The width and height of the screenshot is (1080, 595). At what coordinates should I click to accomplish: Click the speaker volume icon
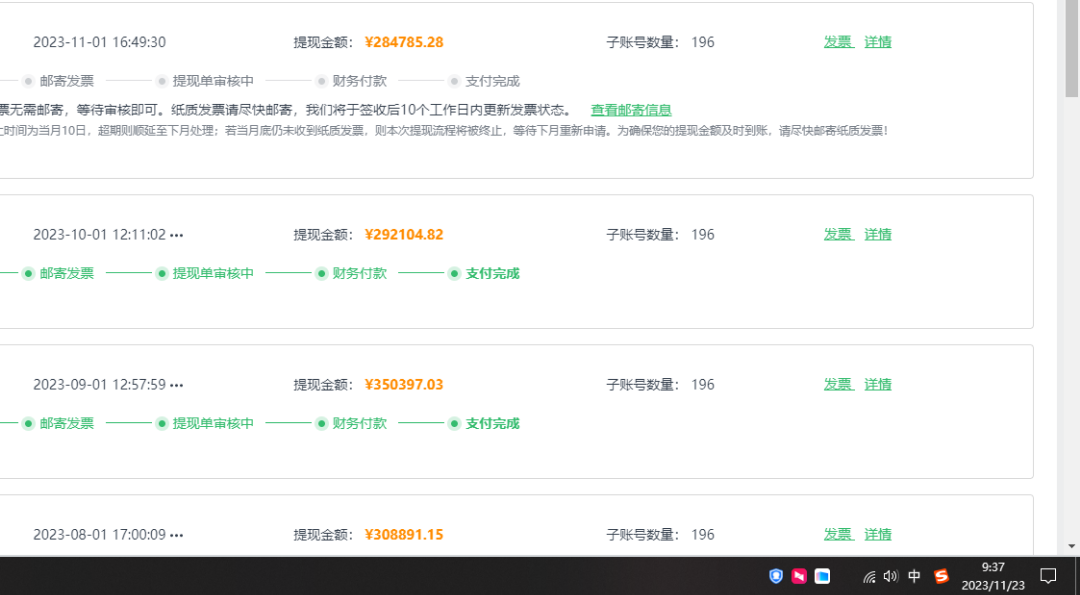890,576
